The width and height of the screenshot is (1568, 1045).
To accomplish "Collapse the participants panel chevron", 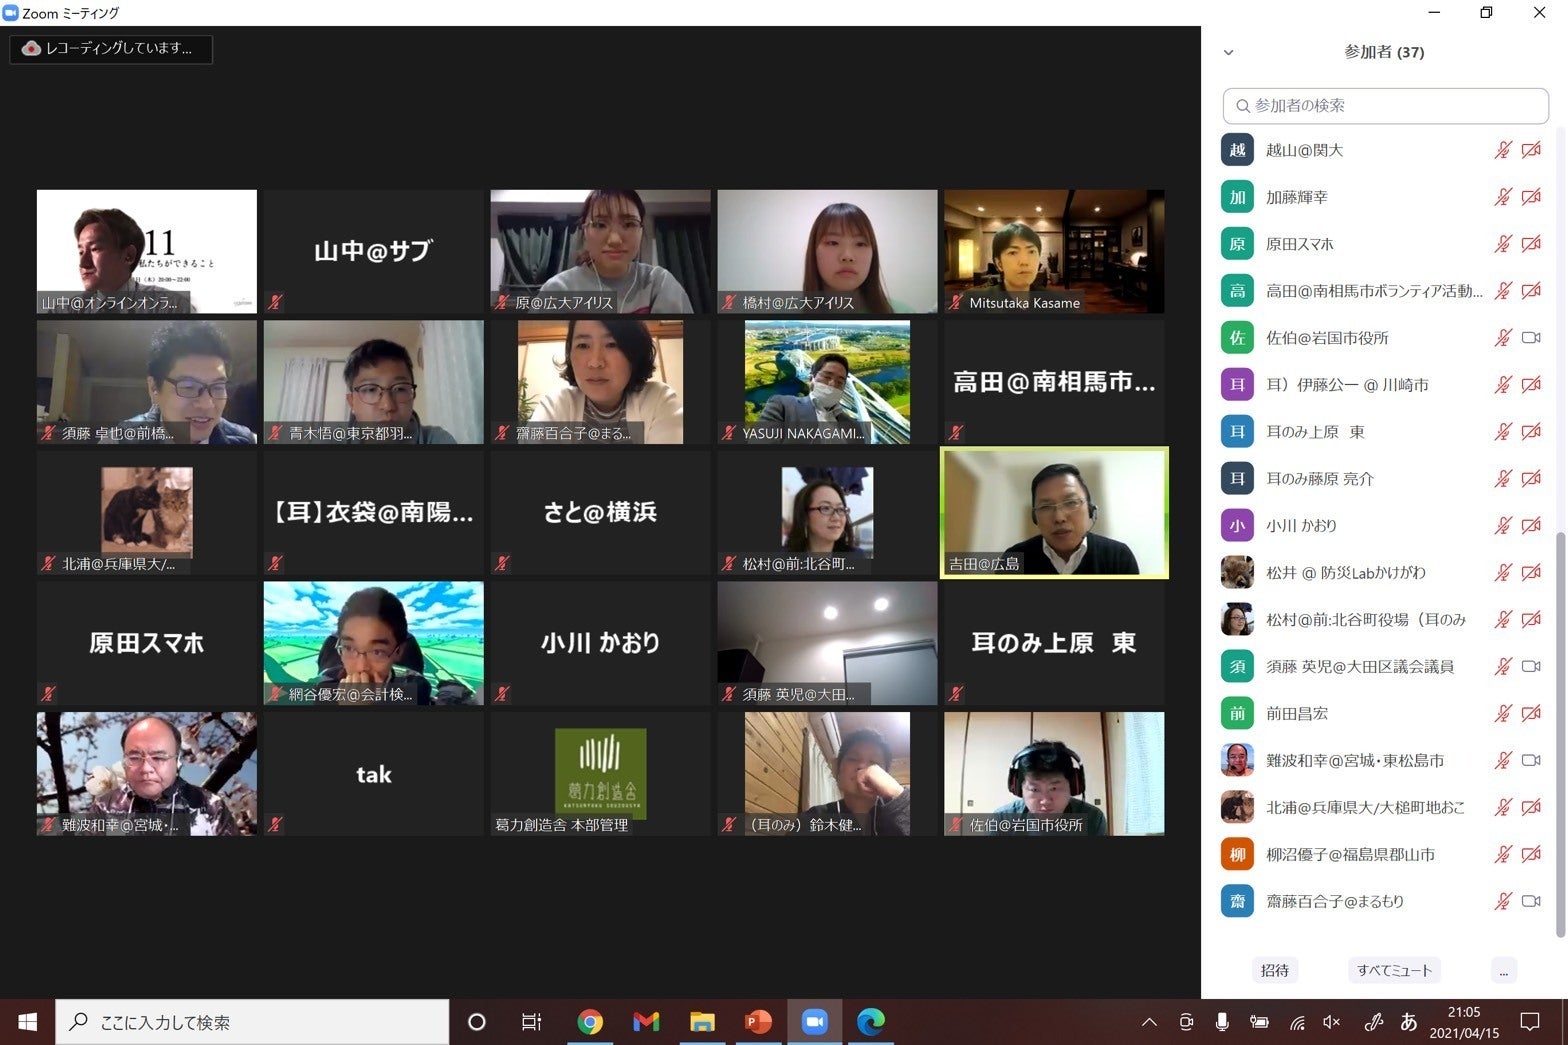I will (x=1228, y=52).
